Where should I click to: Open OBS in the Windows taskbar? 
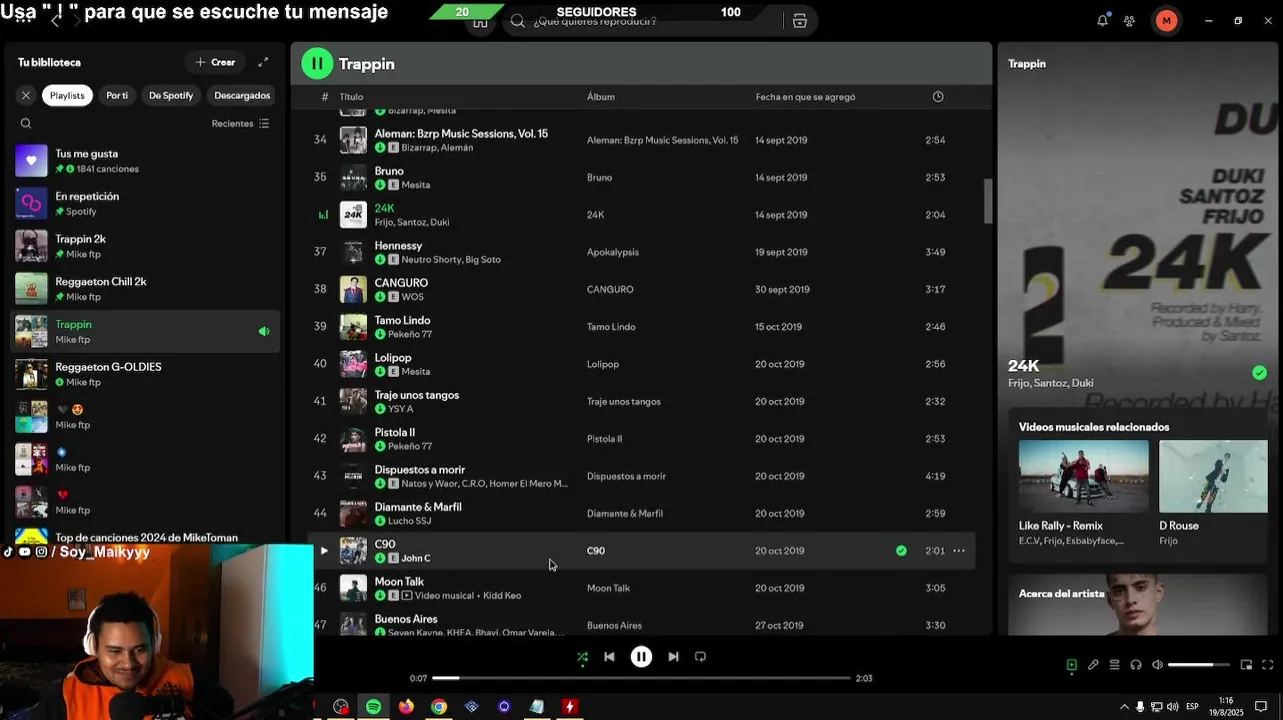coord(341,706)
